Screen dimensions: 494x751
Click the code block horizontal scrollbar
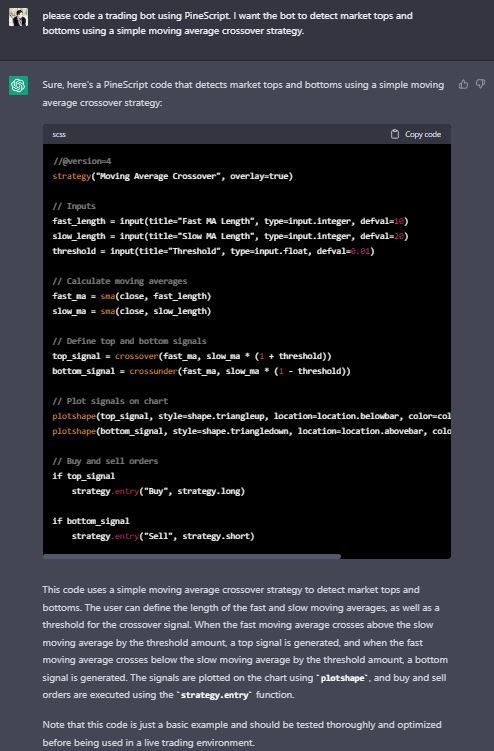[x=192, y=557]
